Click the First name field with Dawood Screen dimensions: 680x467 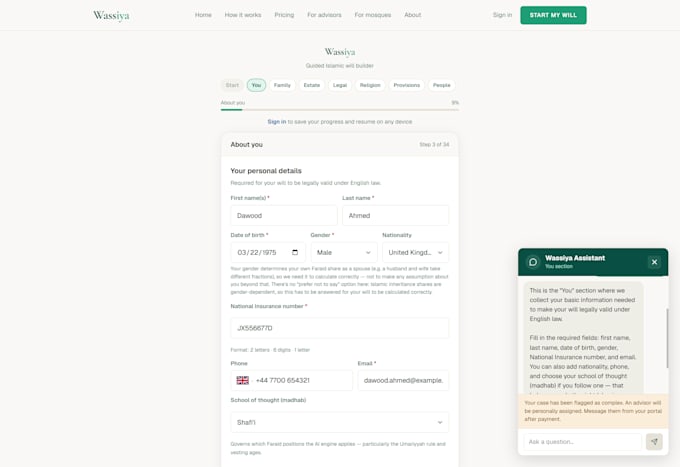[284, 216]
